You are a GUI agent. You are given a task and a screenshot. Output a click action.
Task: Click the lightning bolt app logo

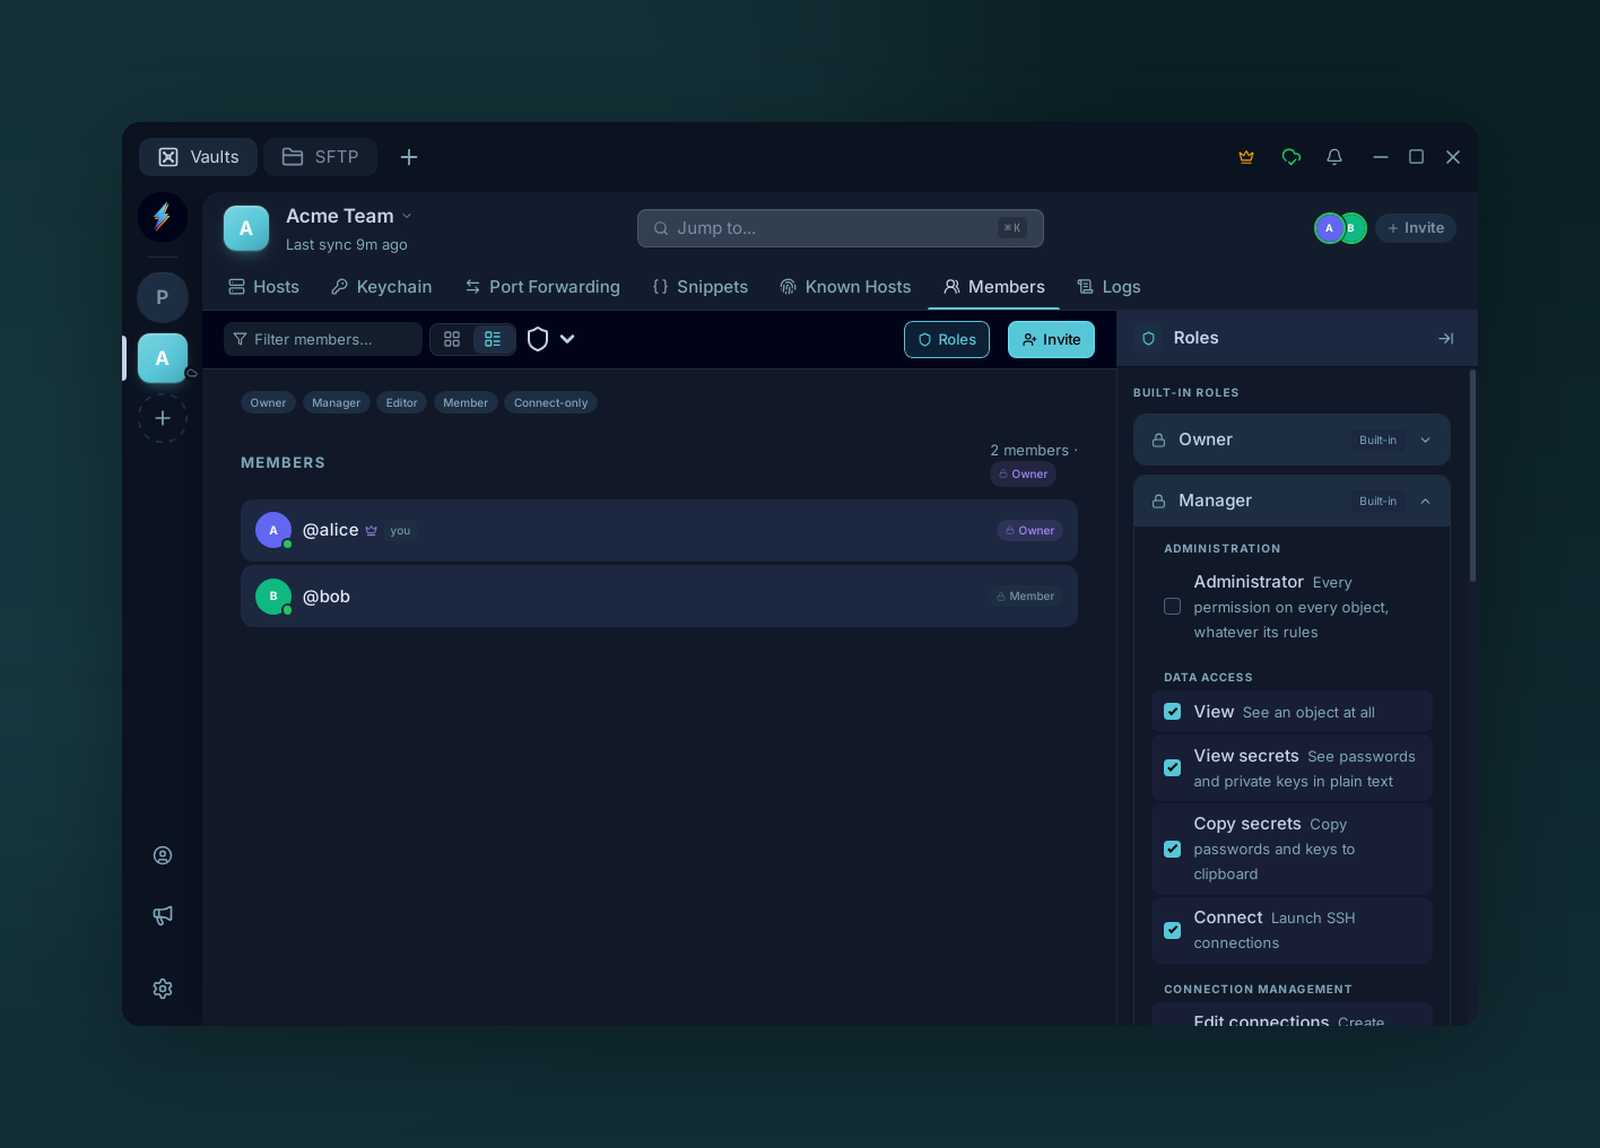(x=162, y=217)
